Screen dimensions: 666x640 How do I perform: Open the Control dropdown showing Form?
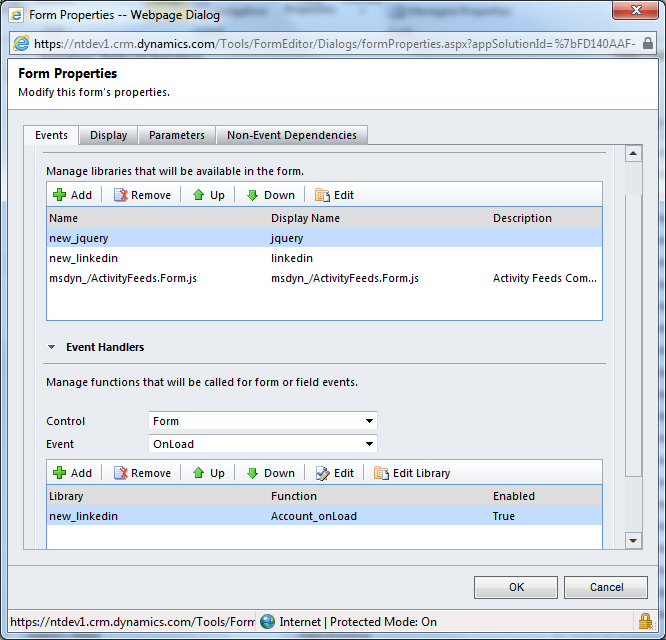coord(262,421)
